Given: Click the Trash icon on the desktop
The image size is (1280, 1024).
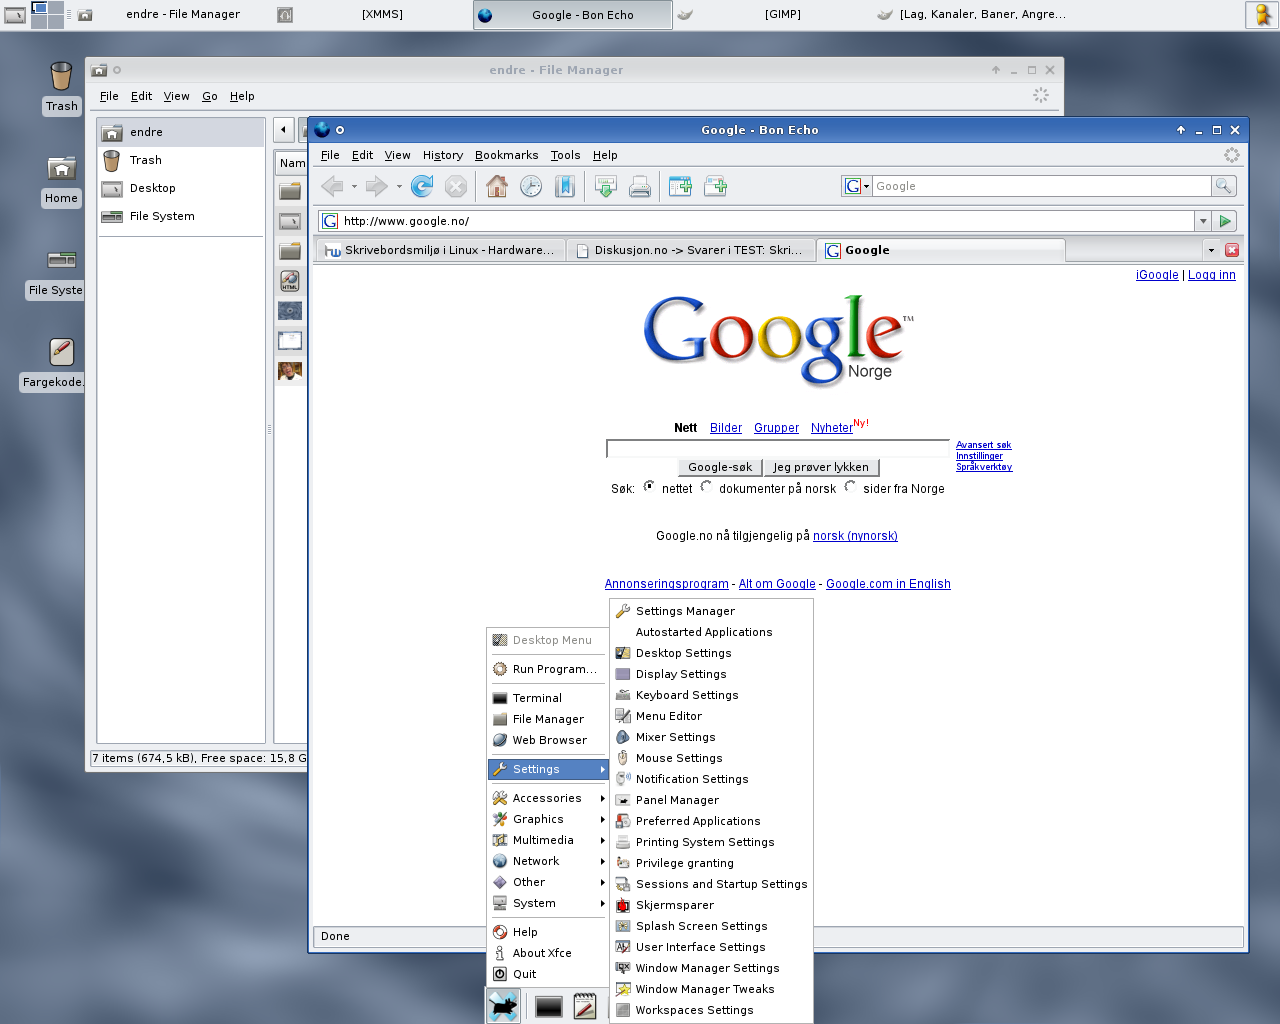Looking at the screenshot, I should pyautogui.click(x=61, y=78).
